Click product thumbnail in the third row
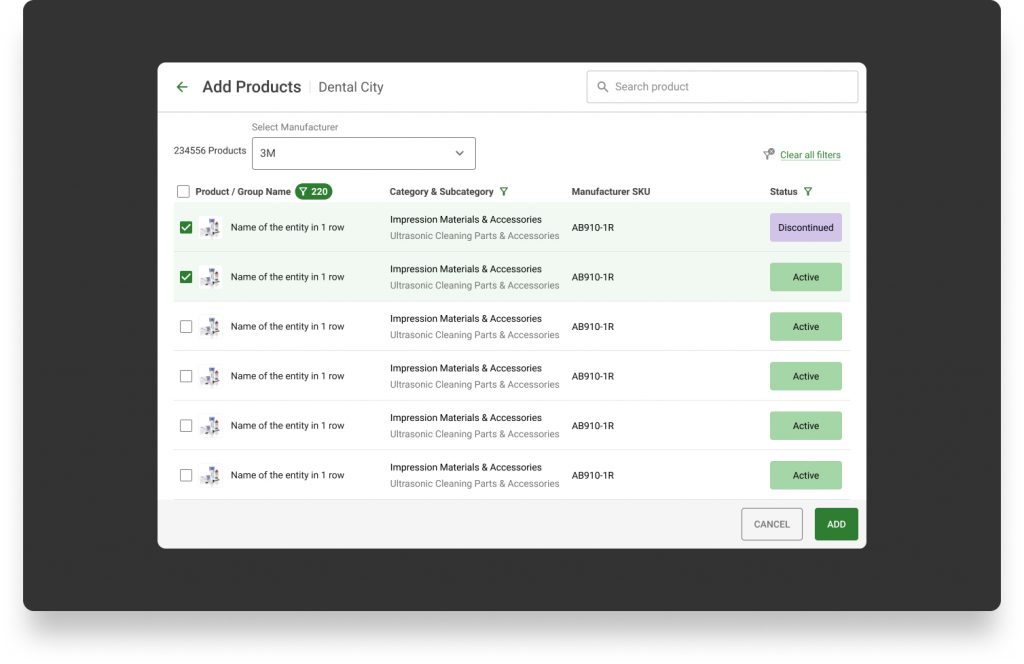Image resolution: width=1024 pixels, height=664 pixels. (x=210, y=327)
